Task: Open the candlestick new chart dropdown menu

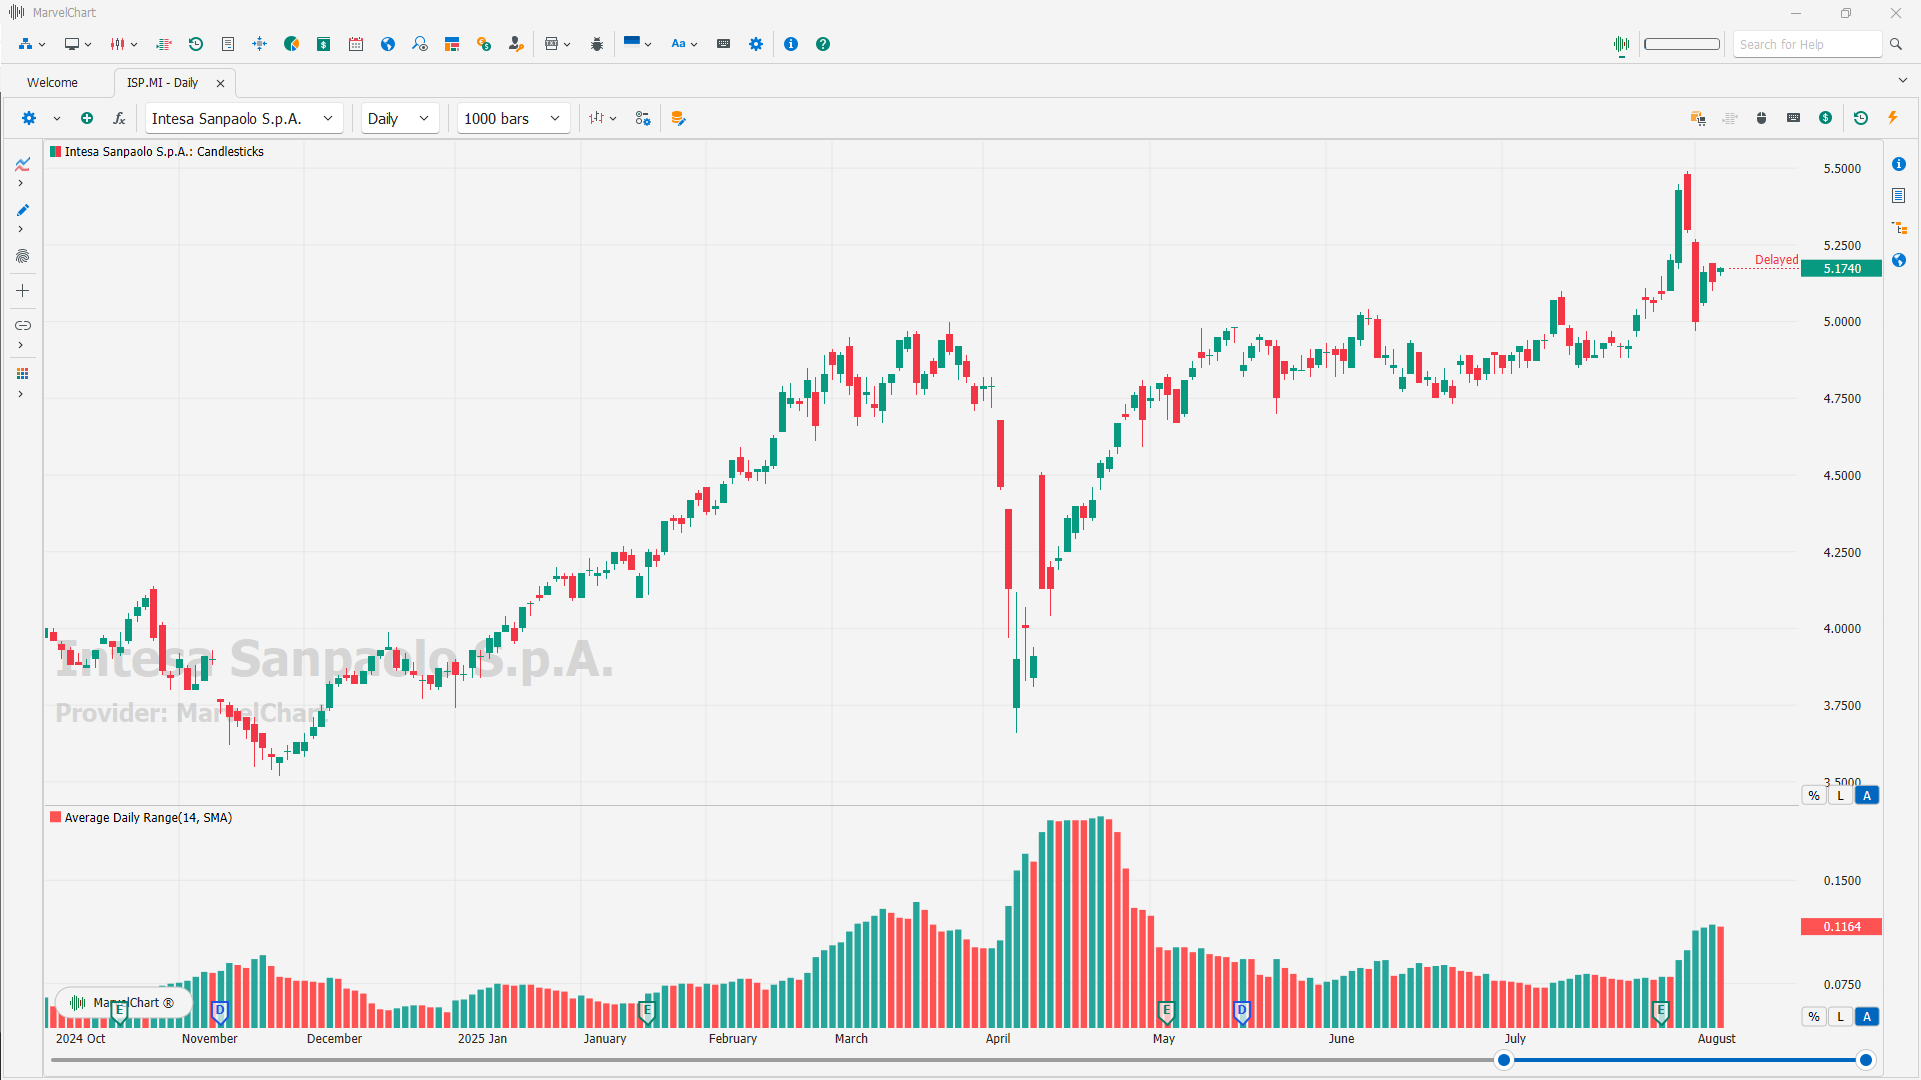Action: (124, 44)
